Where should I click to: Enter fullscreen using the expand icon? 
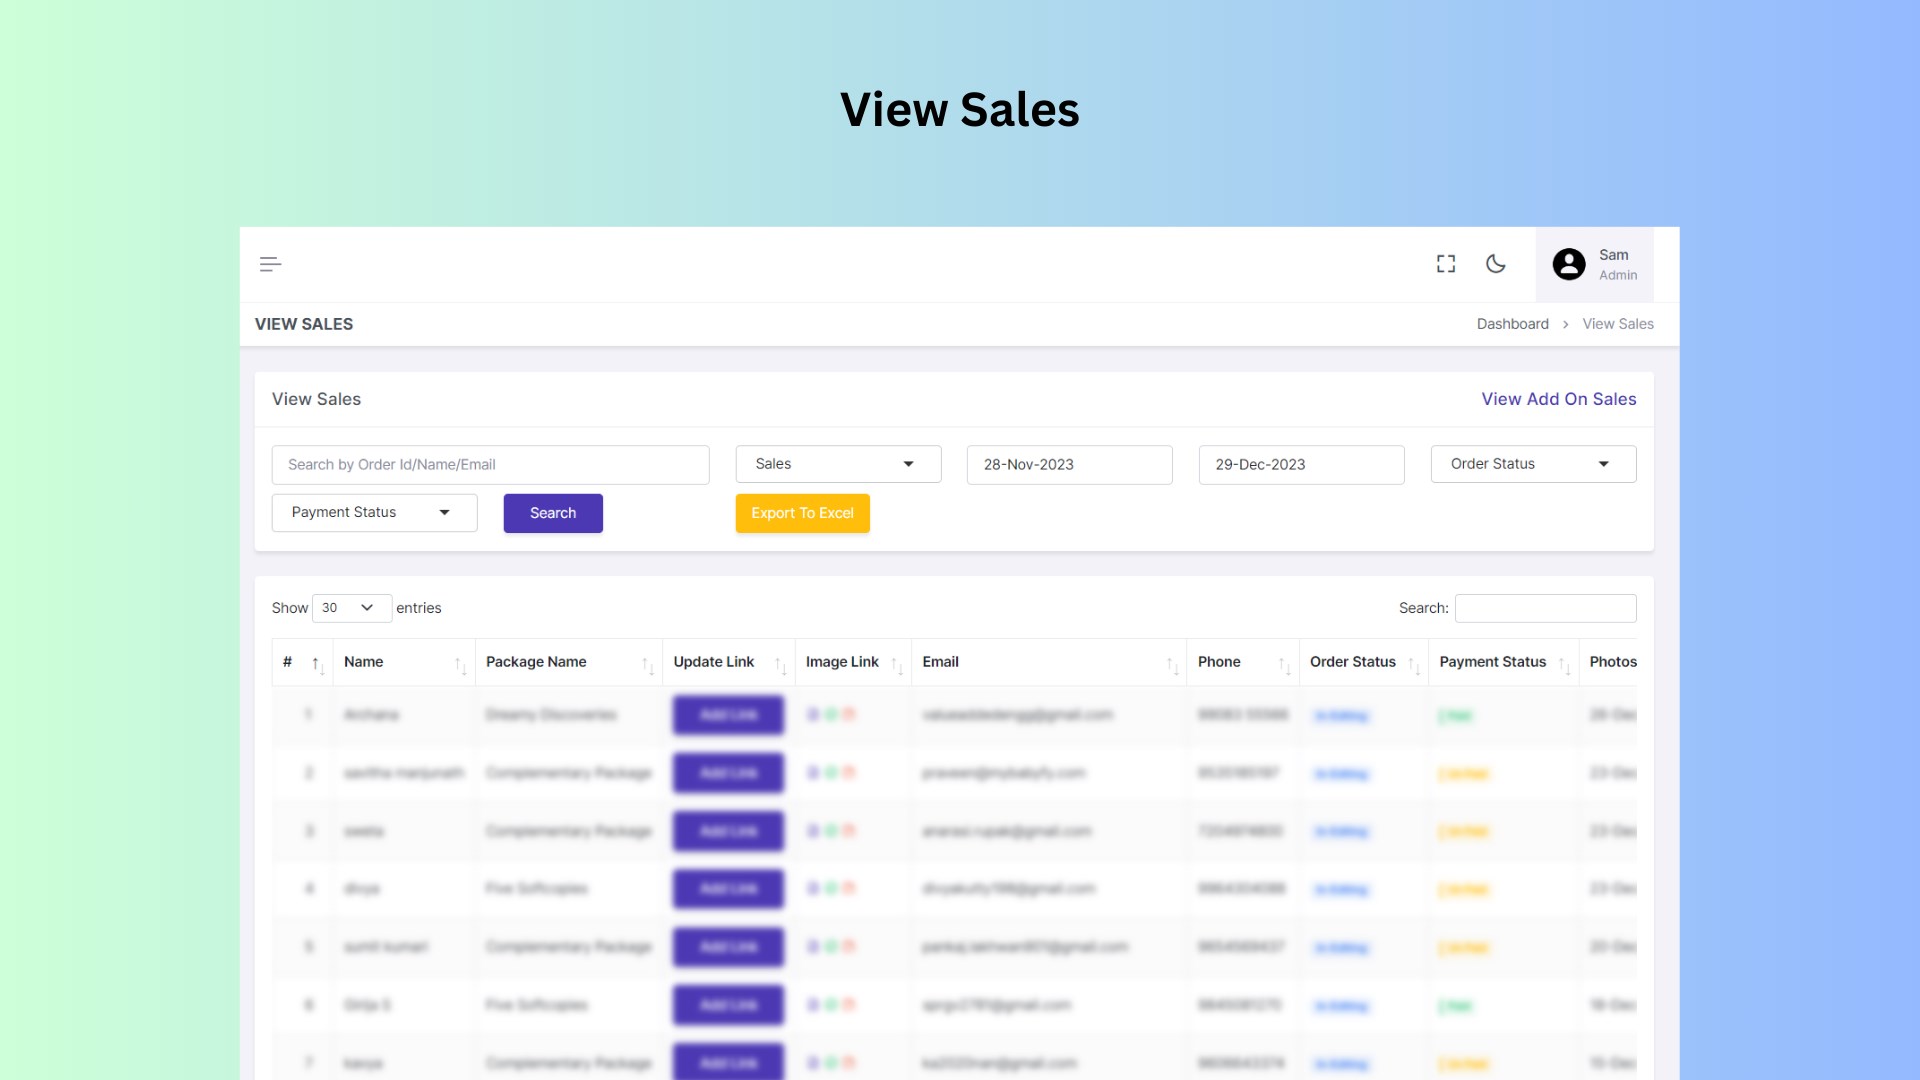pyautogui.click(x=1446, y=264)
